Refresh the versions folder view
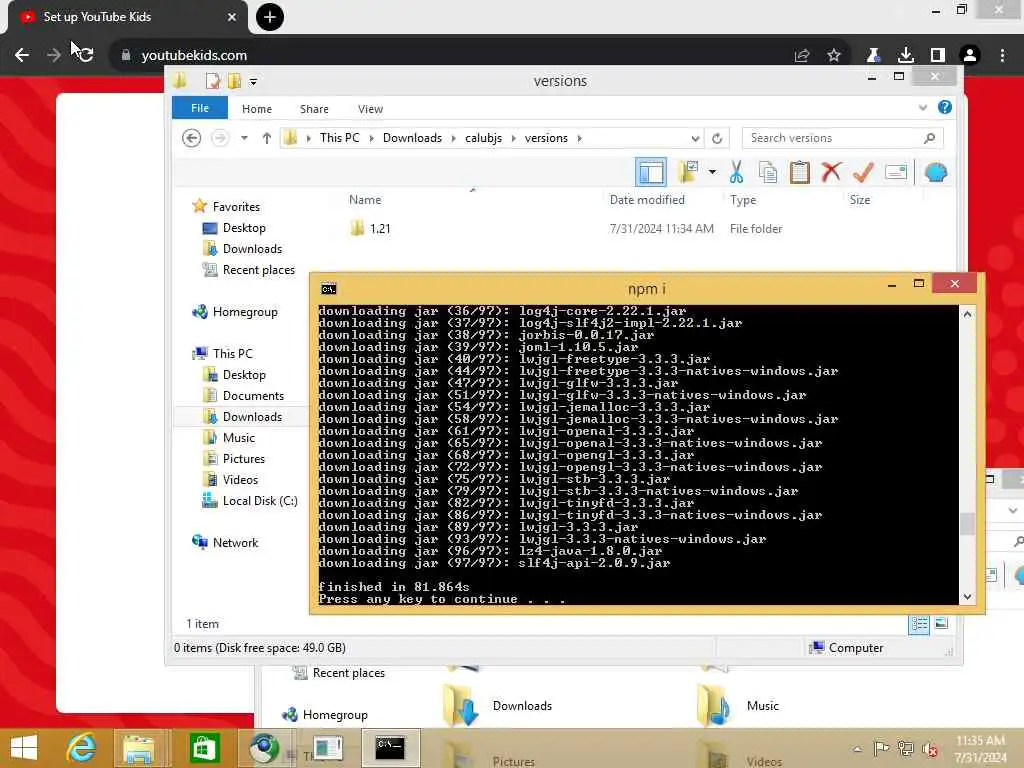 pyautogui.click(x=717, y=138)
